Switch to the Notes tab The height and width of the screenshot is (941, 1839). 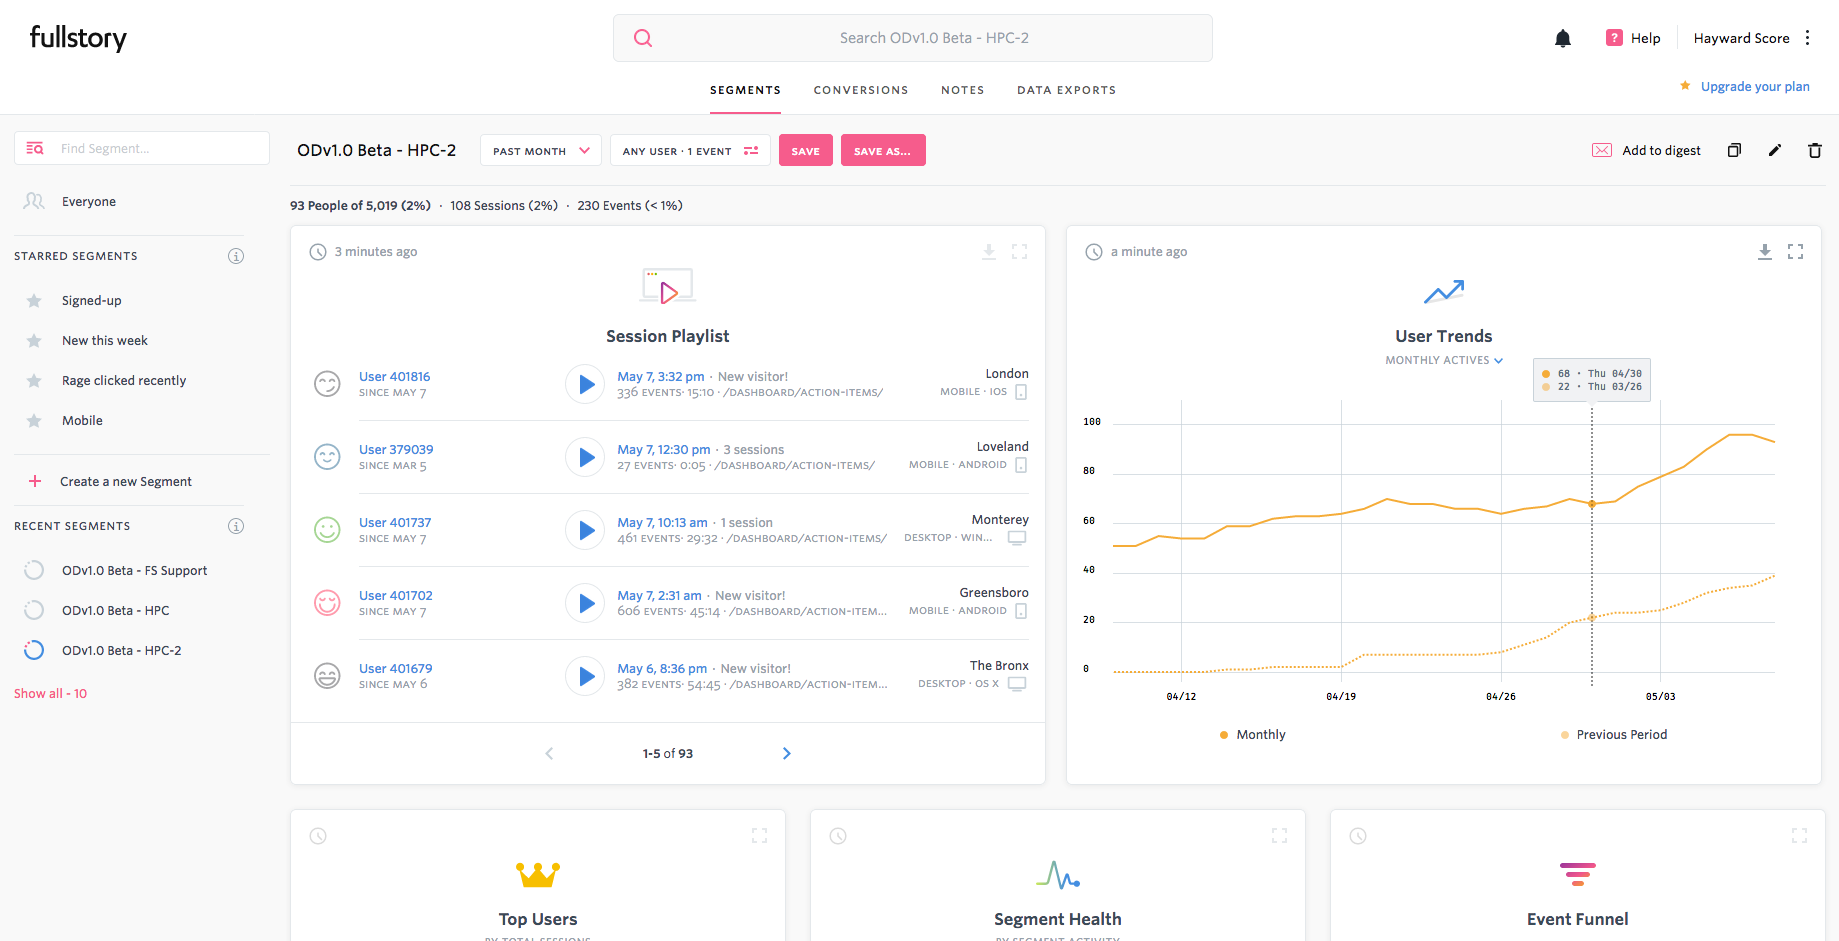coord(963,90)
